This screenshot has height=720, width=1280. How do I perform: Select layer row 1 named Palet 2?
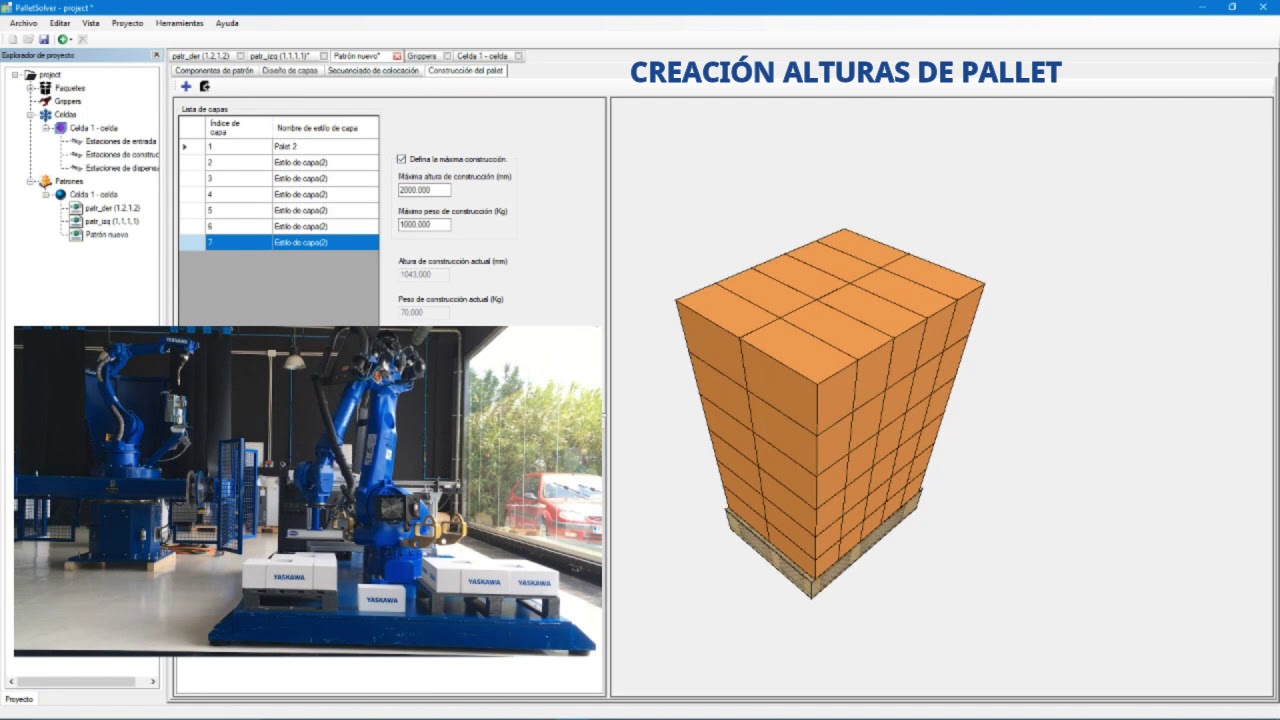tap(279, 147)
